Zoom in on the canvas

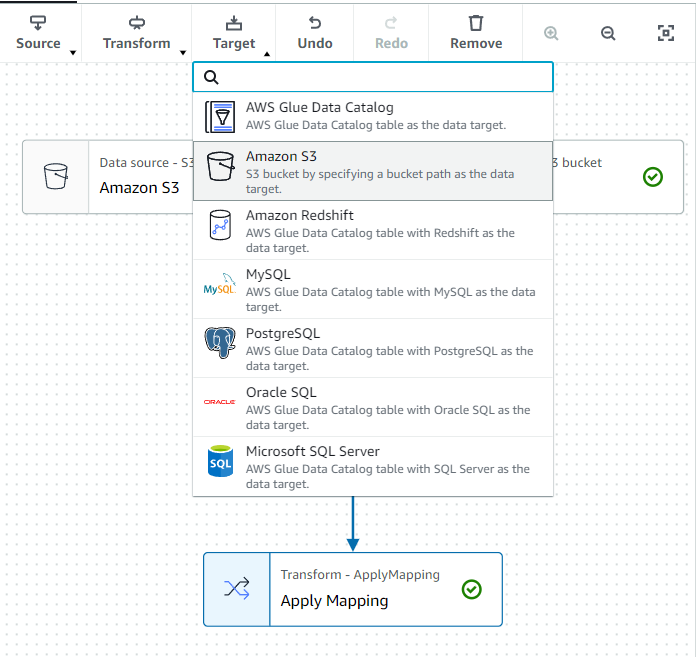(x=551, y=33)
